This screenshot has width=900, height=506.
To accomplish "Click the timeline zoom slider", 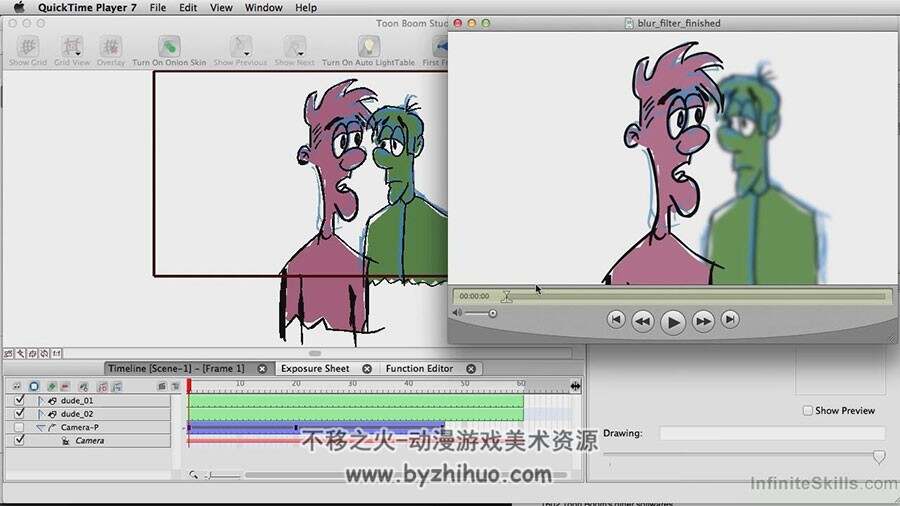I will [x=224, y=476].
